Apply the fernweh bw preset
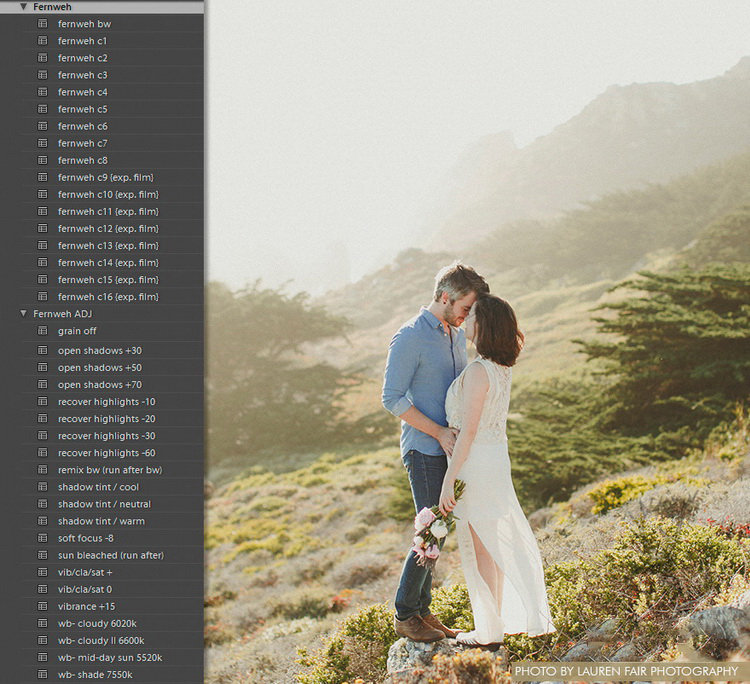750x684 pixels. 84,24
